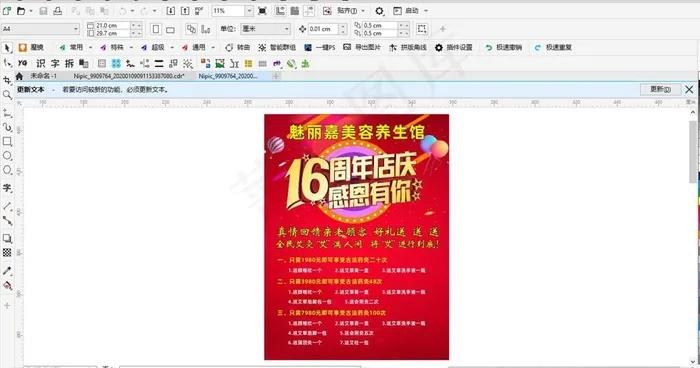The width and height of the screenshot is (700, 368).
Task: Click the add-tools plus at toolbox bottom
Action: tap(7, 305)
